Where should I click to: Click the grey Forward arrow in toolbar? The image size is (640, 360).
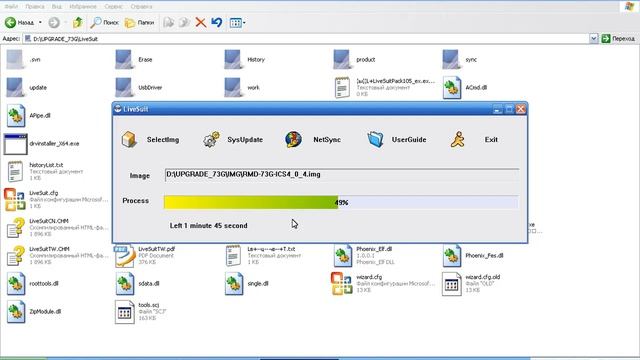[x=54, y=22]
